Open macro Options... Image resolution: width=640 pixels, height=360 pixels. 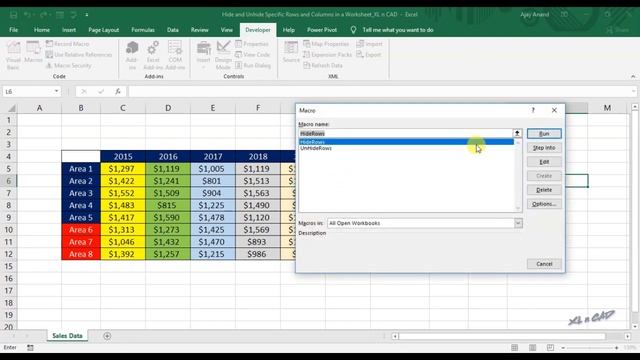pos(544,204)
